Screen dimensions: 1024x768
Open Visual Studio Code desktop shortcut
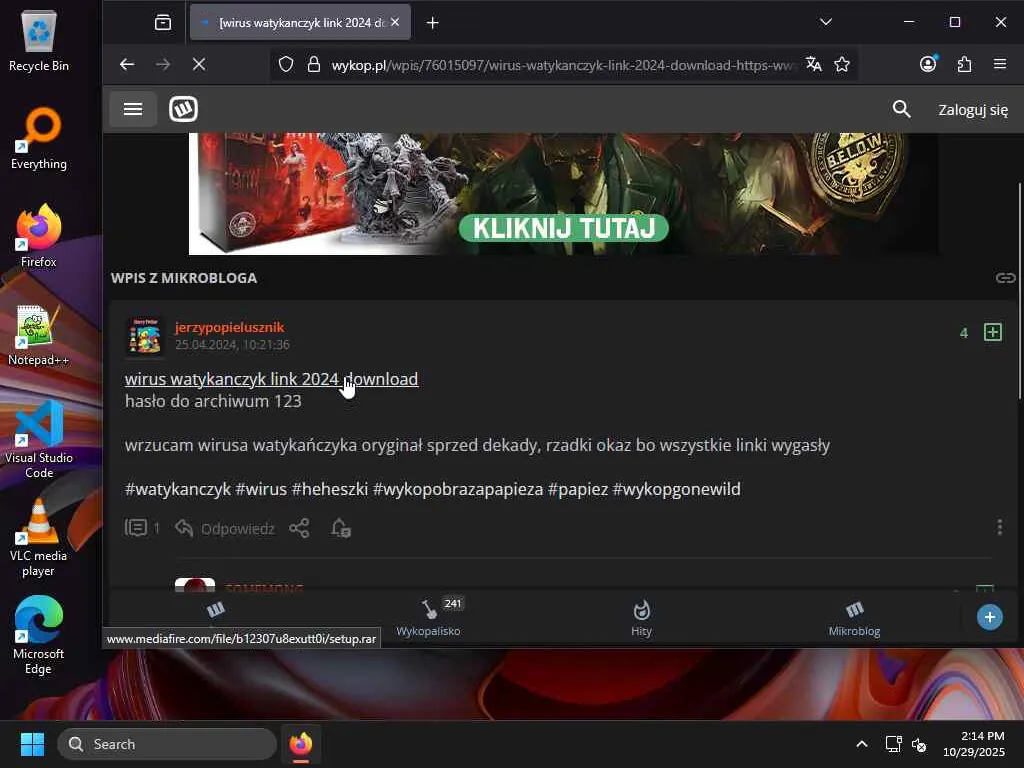(39, 440)
